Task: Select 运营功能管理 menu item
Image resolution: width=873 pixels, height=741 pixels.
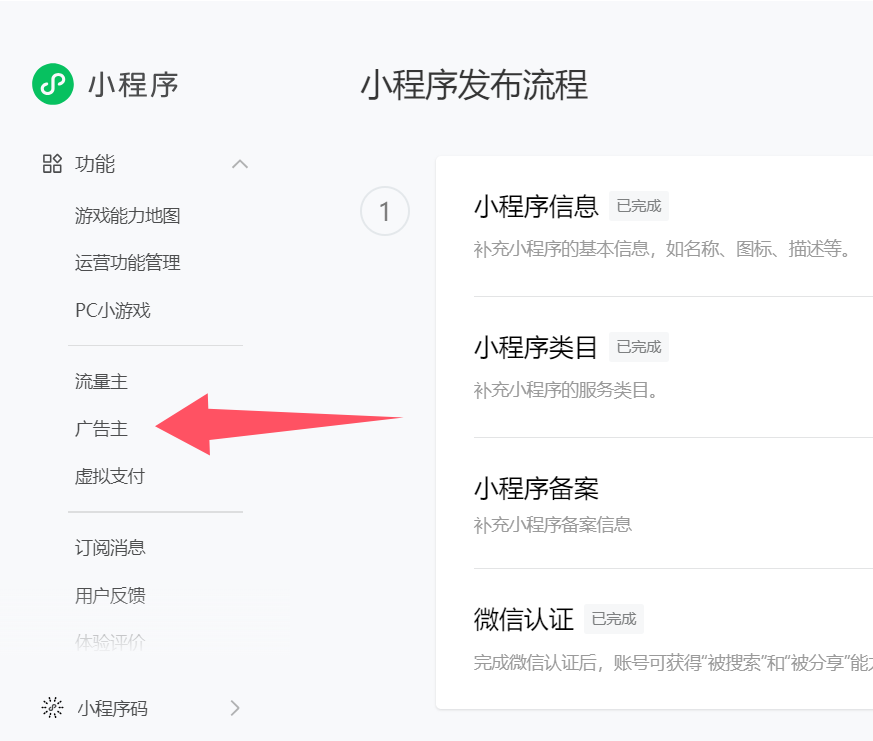Action: coord(127,263)
